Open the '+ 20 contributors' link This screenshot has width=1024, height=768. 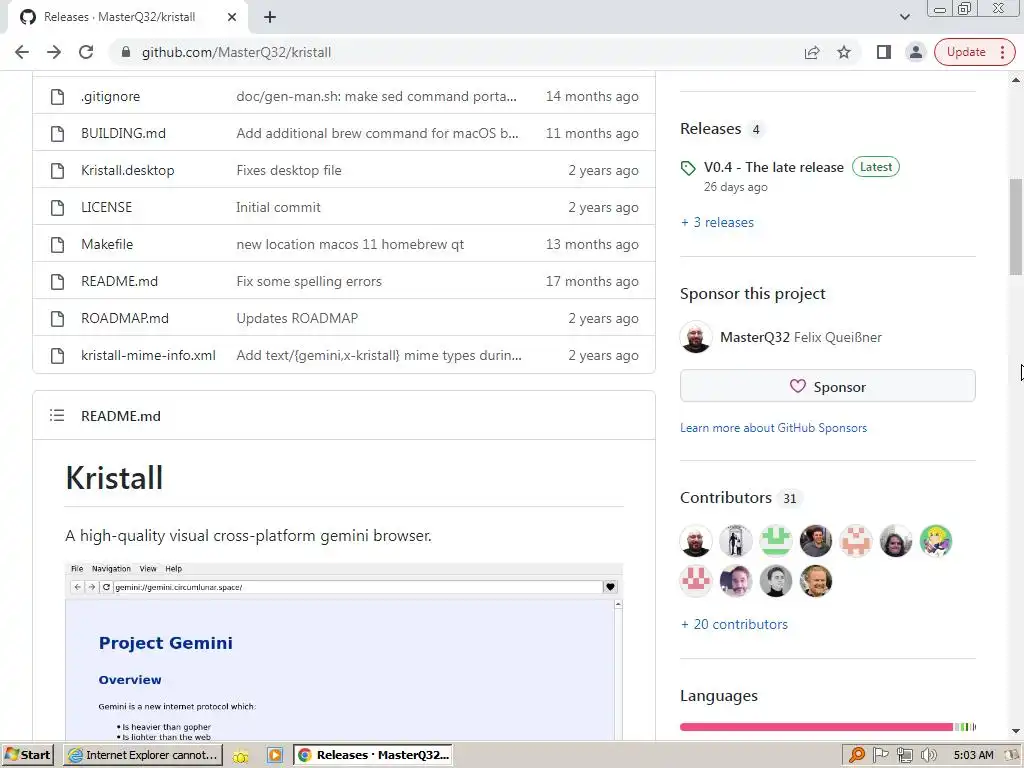coord(734,624)
